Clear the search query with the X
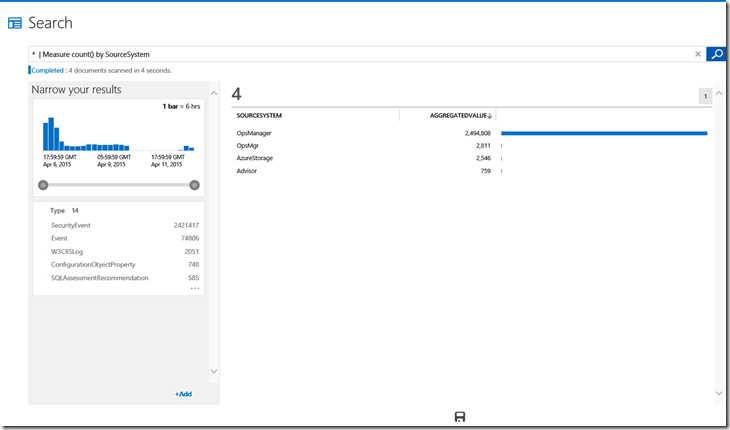Screen dimensions: 730x430 point(698,54)
